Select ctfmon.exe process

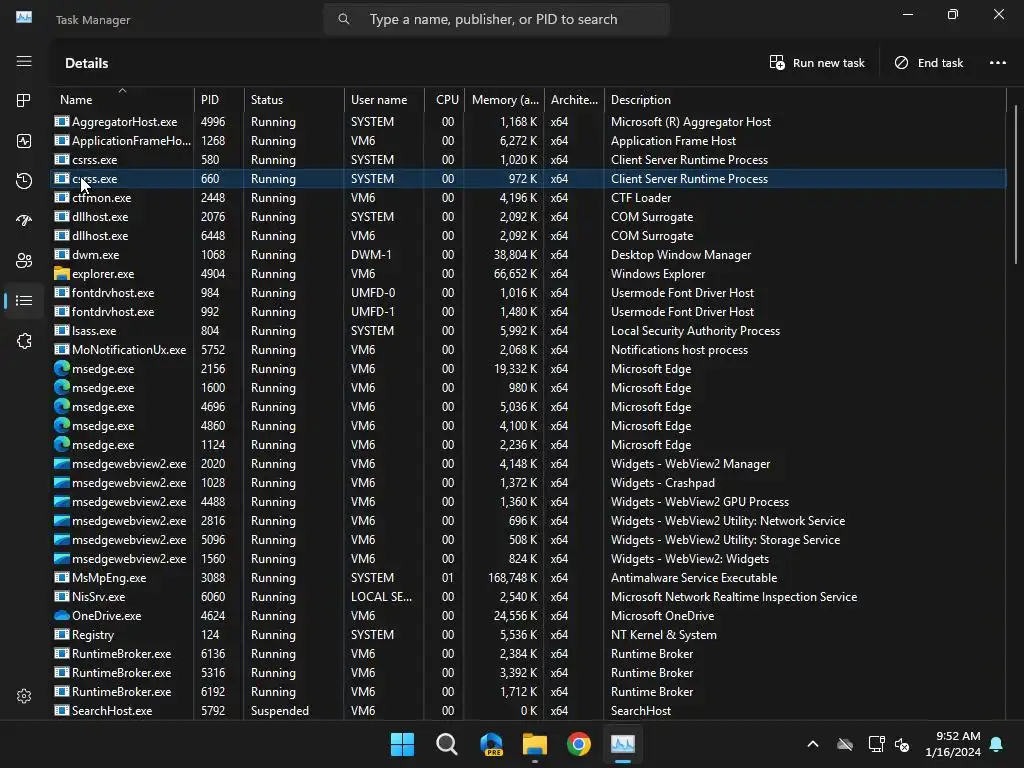pyautogui.click(x=528, y=197)
